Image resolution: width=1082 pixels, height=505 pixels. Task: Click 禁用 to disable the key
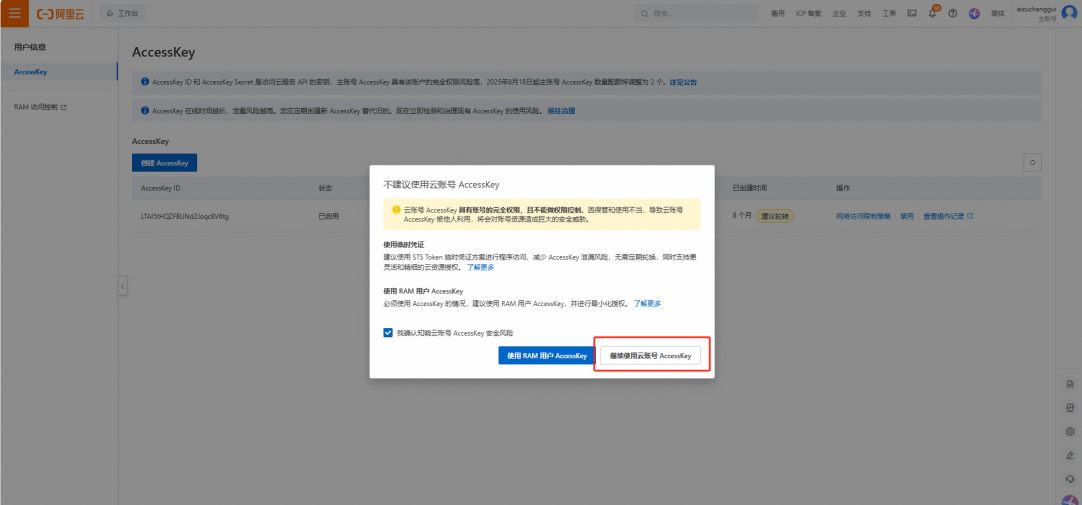pos(907,216)
